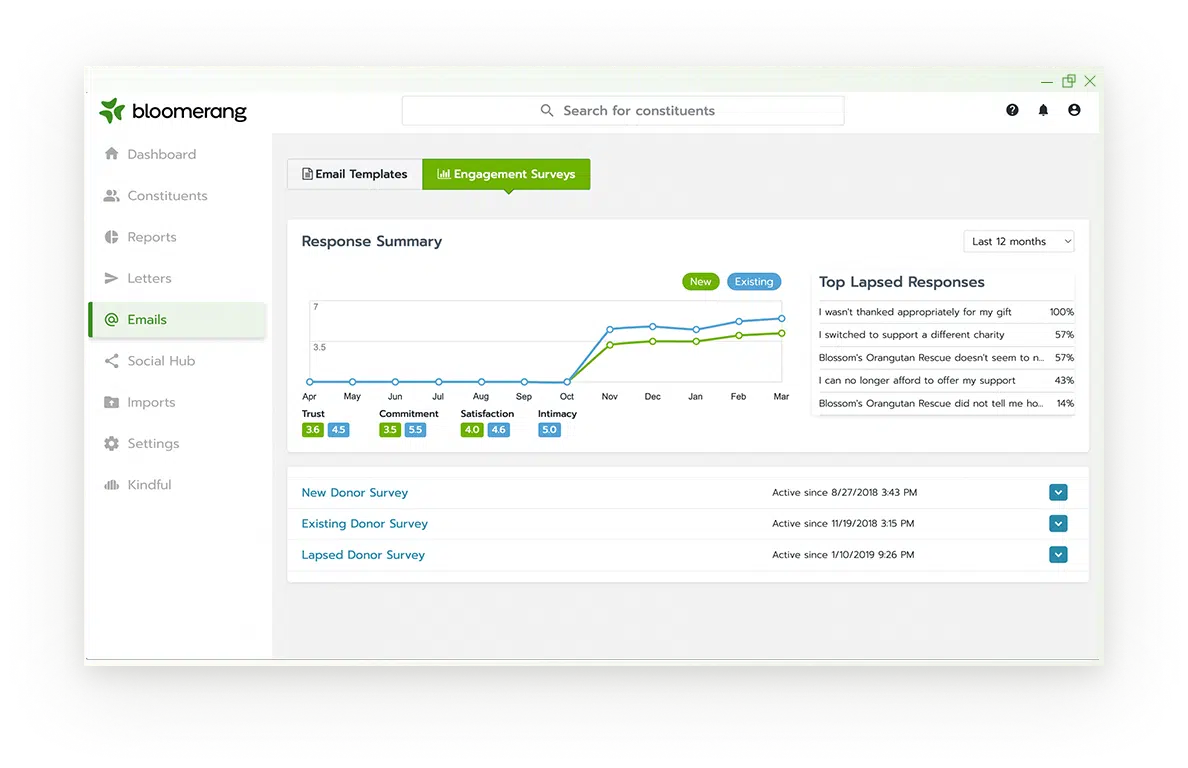Click the Top Lapsed Responses heading
1188x768 pixels.
pos(902,283)
